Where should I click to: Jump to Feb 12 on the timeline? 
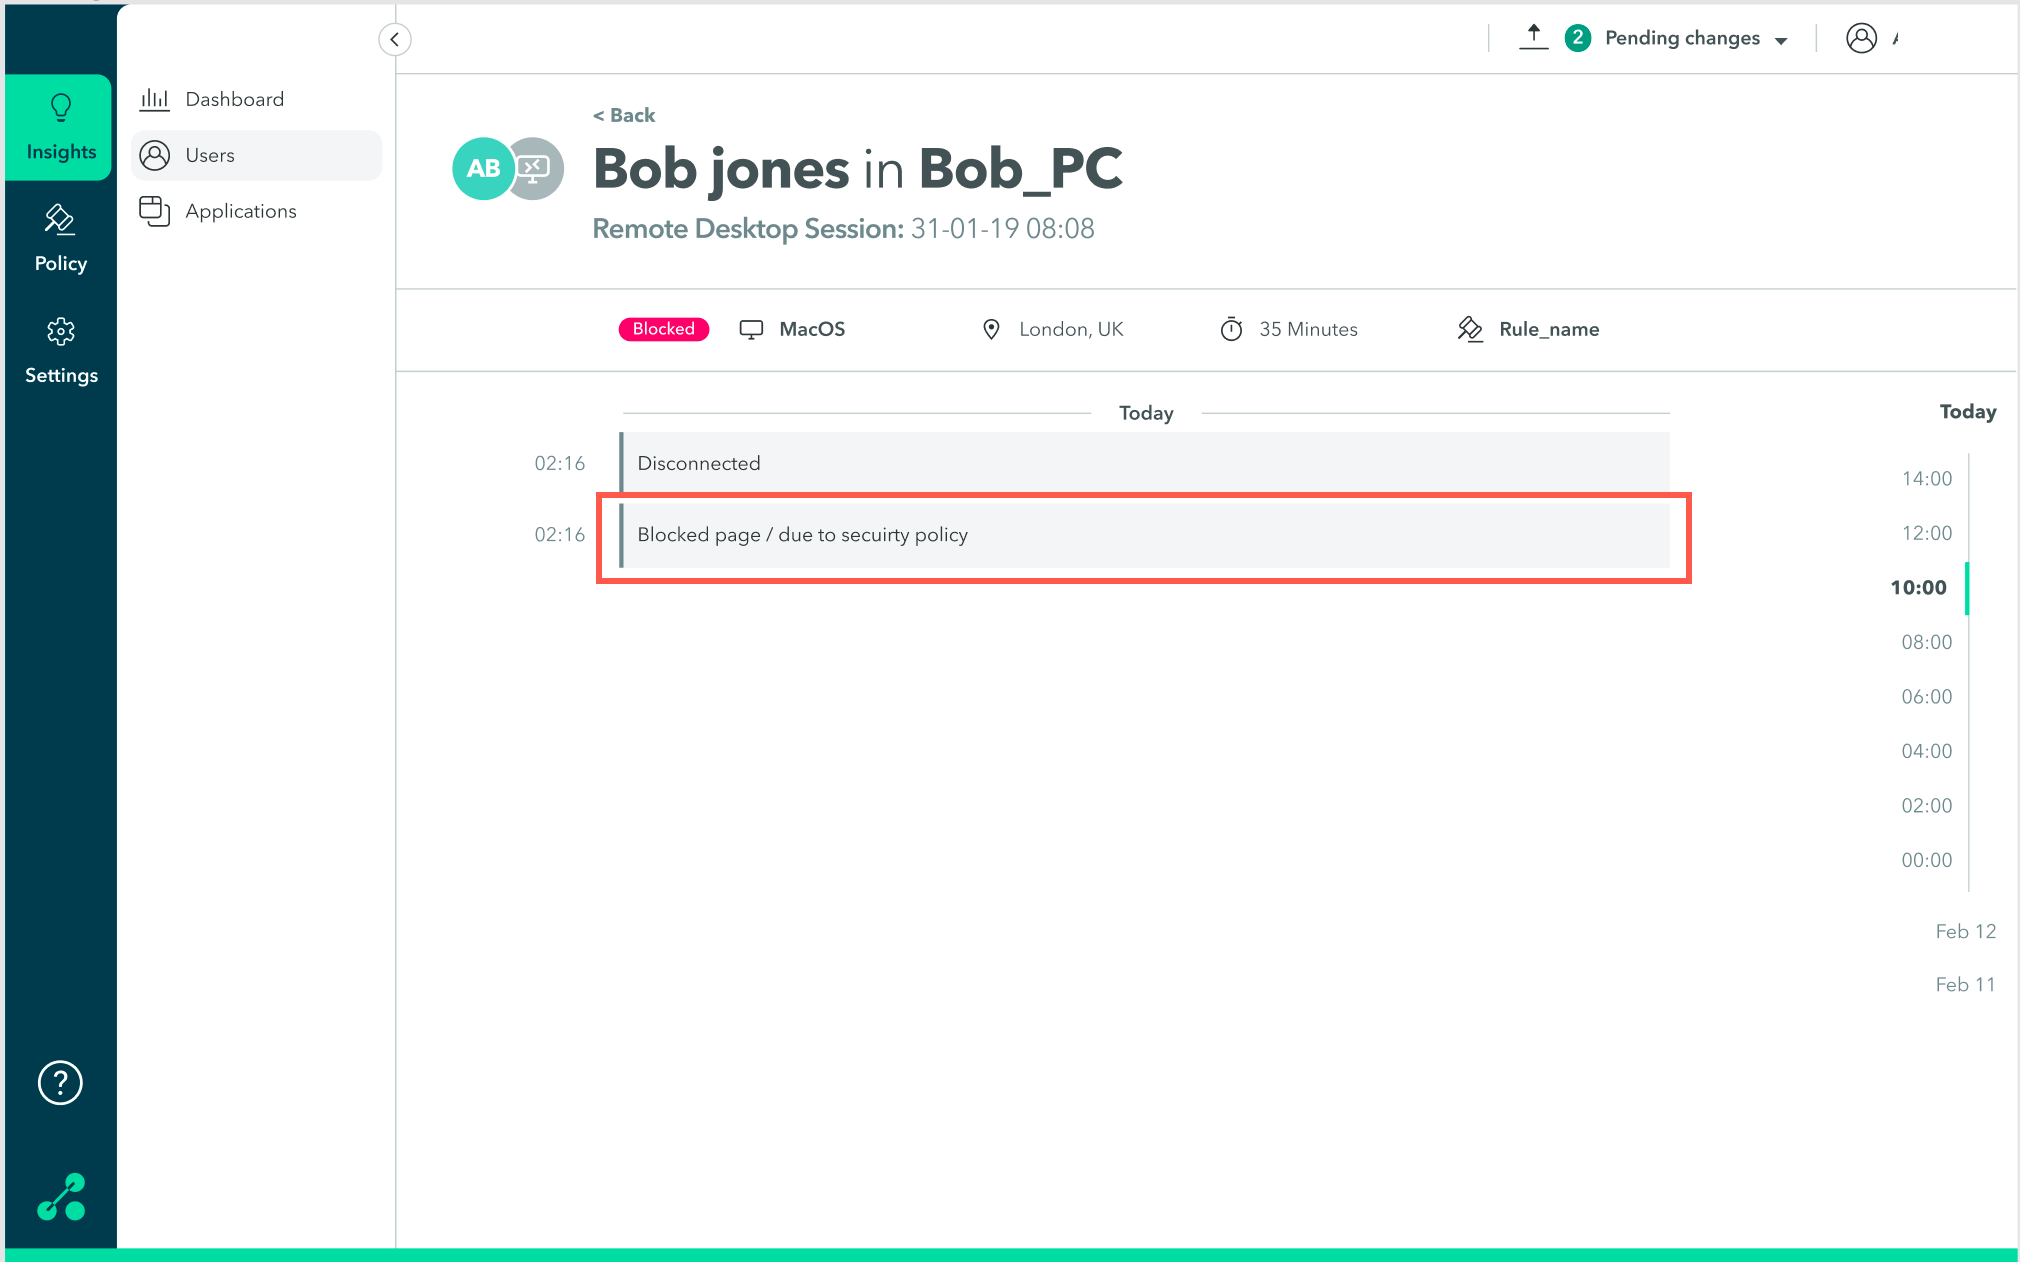[1965, 931]
